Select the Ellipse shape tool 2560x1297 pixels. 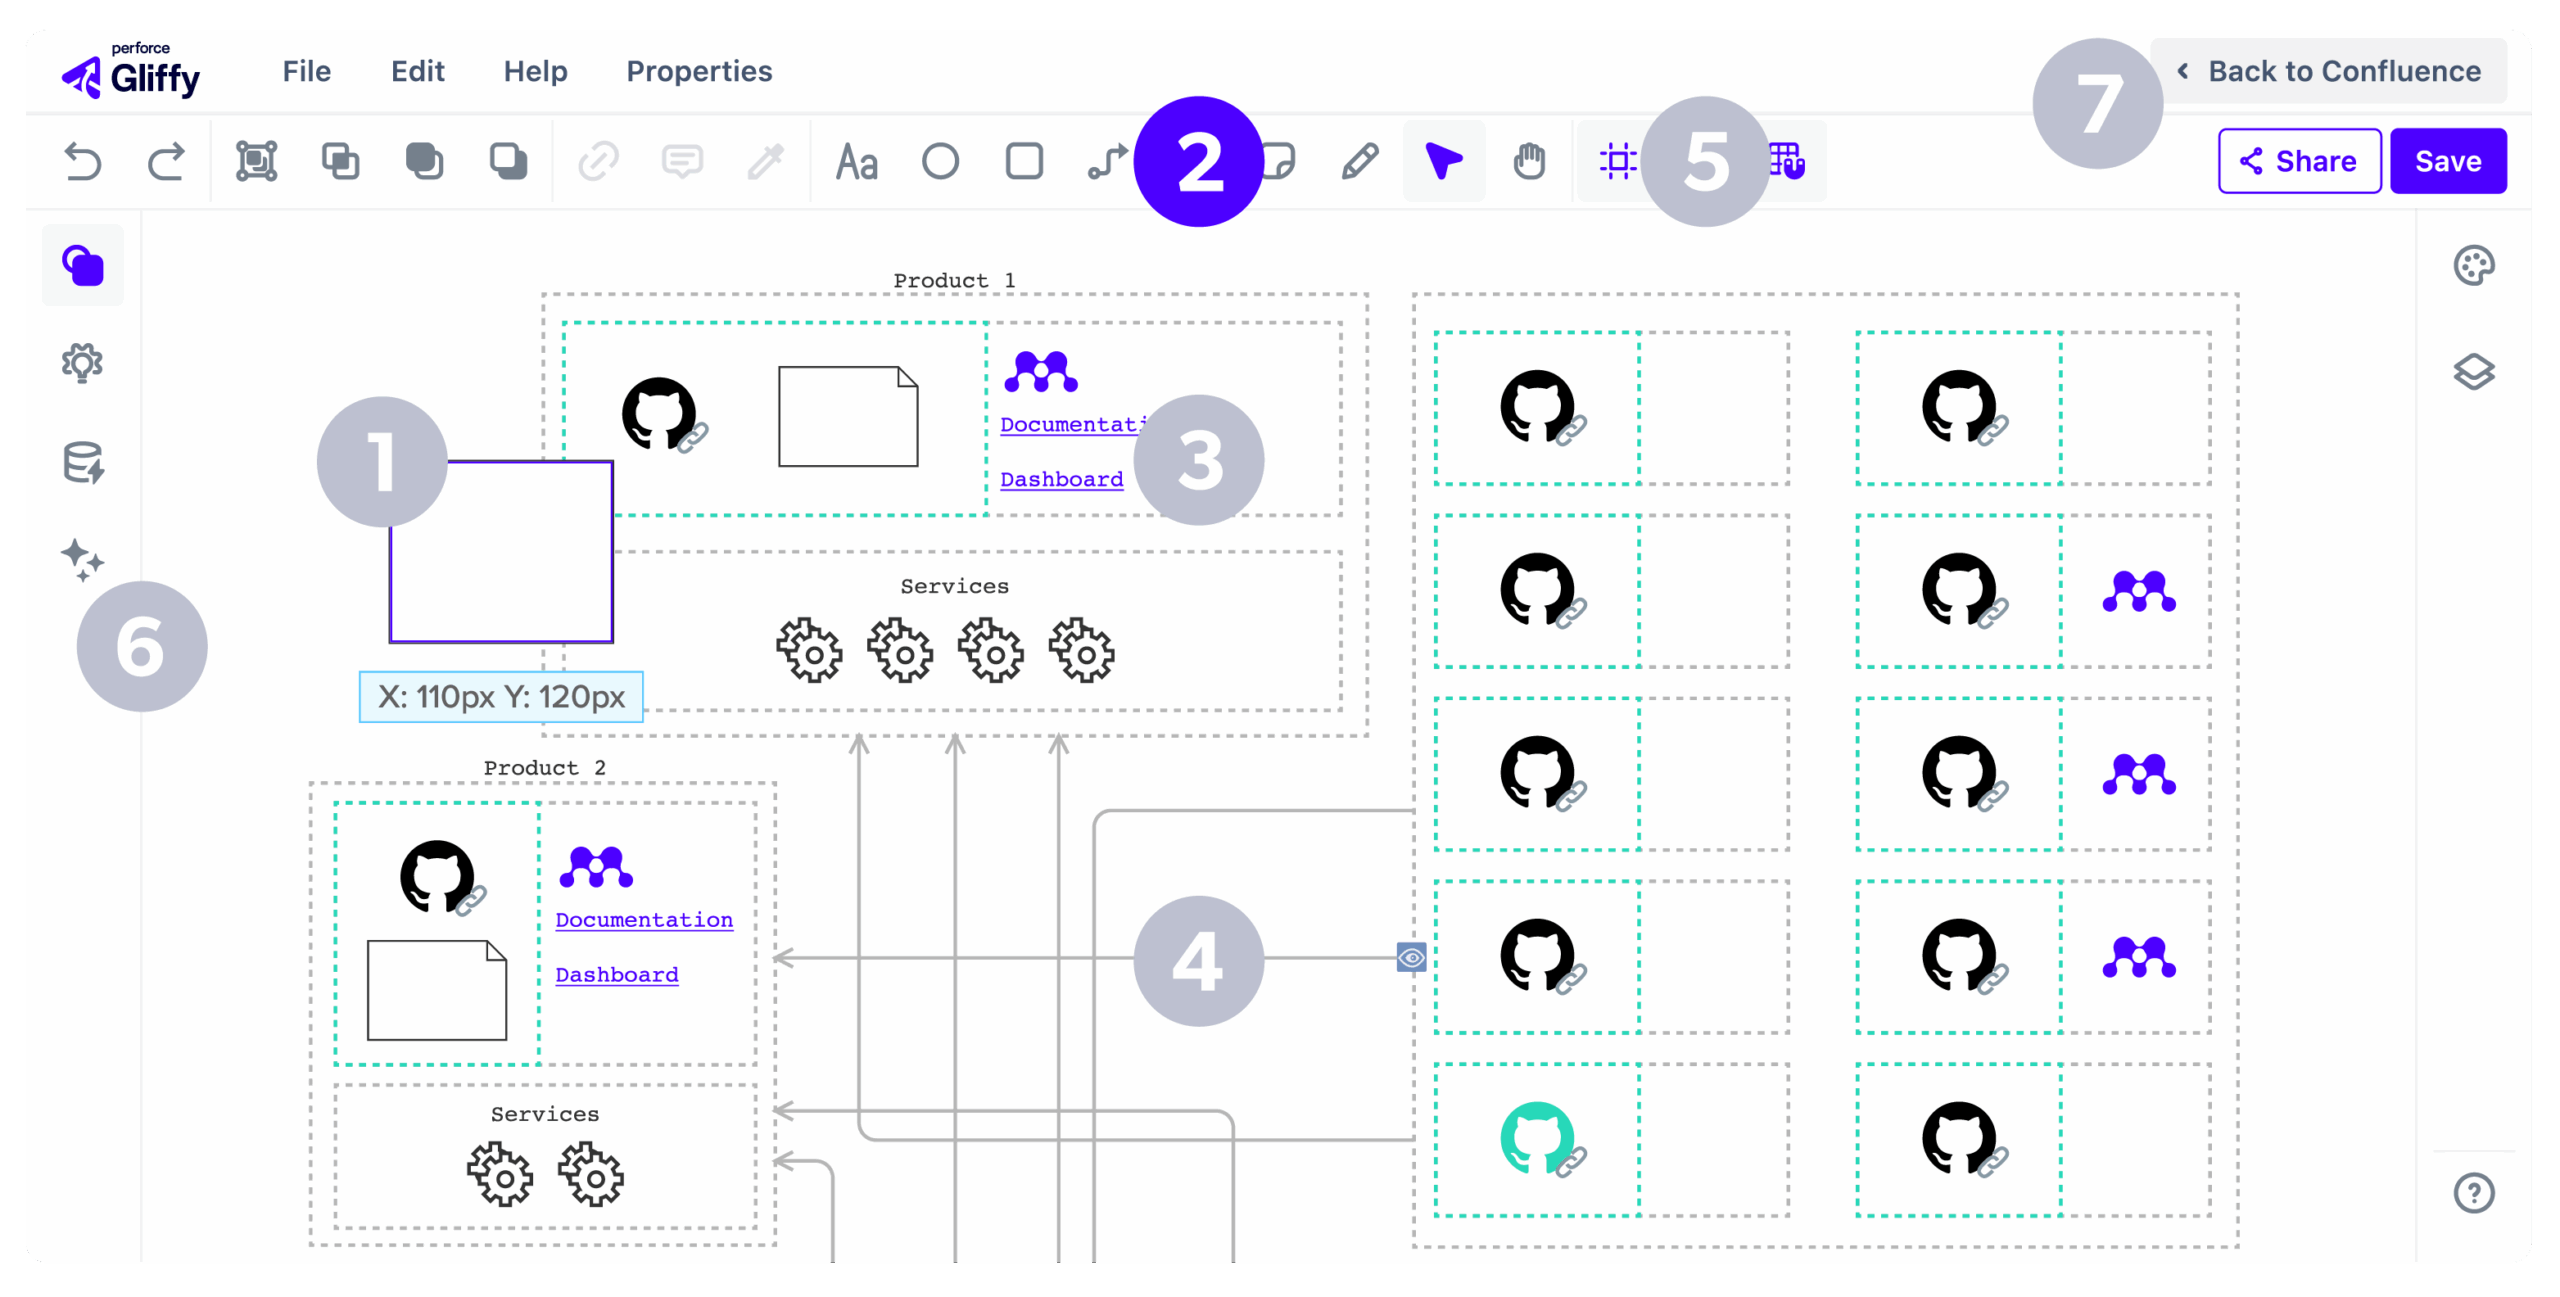coord(940,161)
